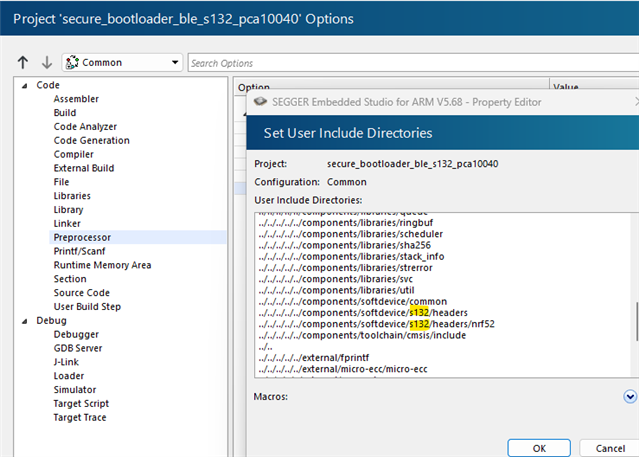Click the external/fprintf line
Screen dimensions: 639x457
click(314, 358)
